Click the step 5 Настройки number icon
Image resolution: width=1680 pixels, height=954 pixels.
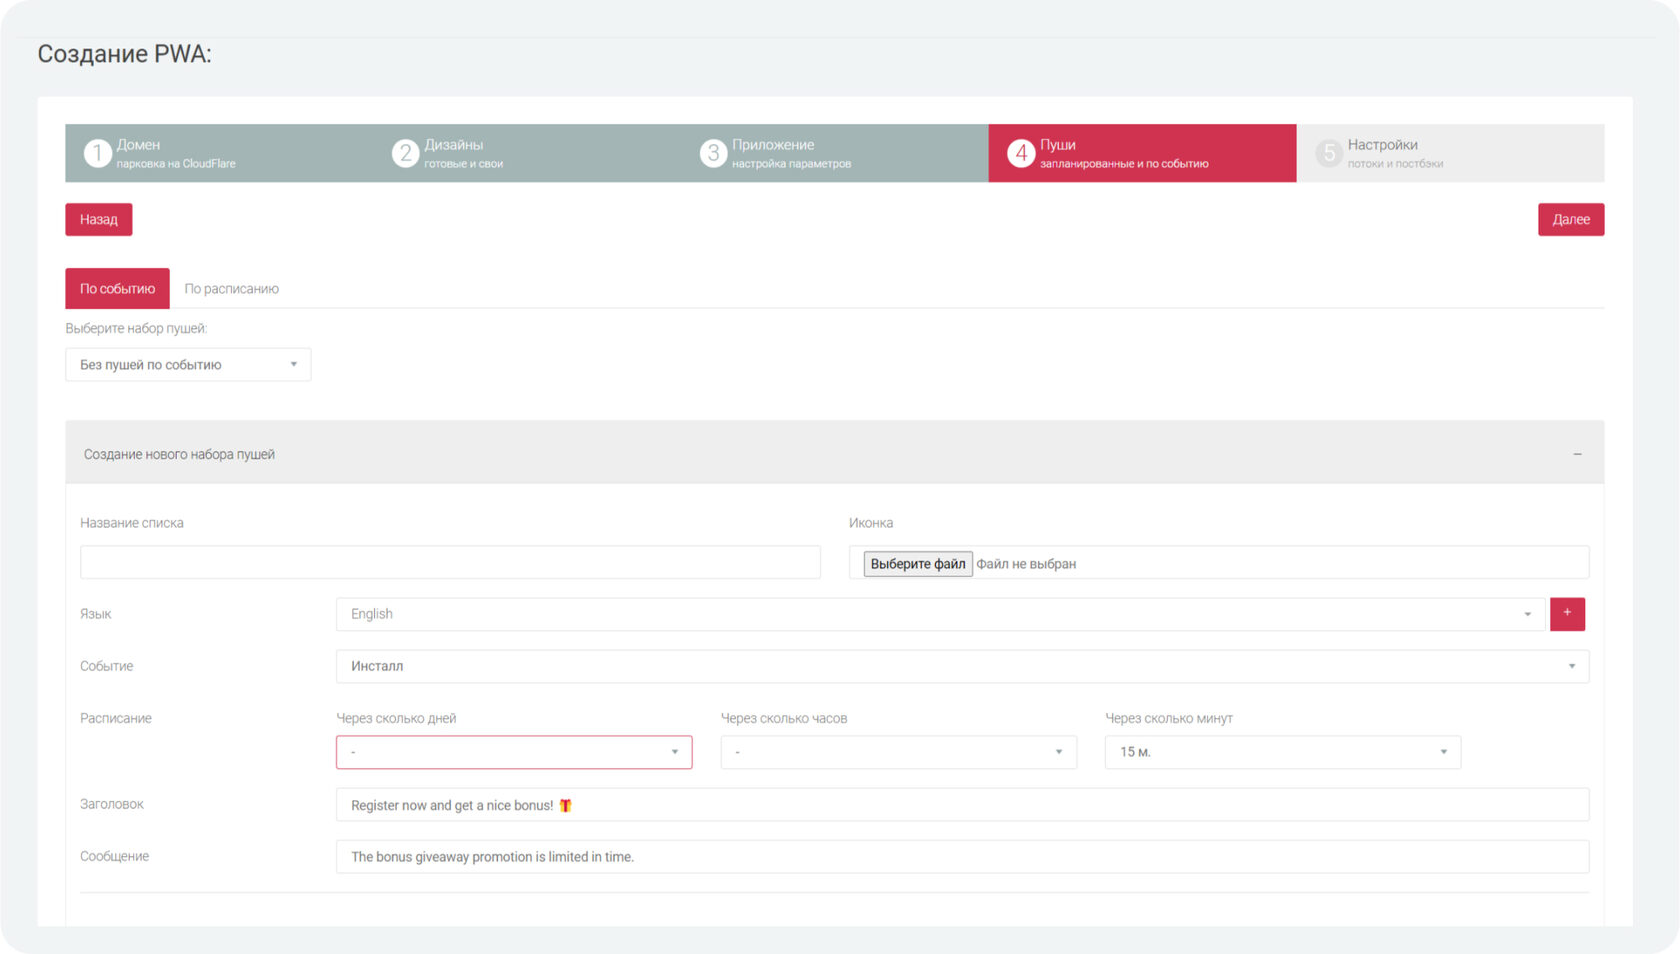click(1328, 153)
